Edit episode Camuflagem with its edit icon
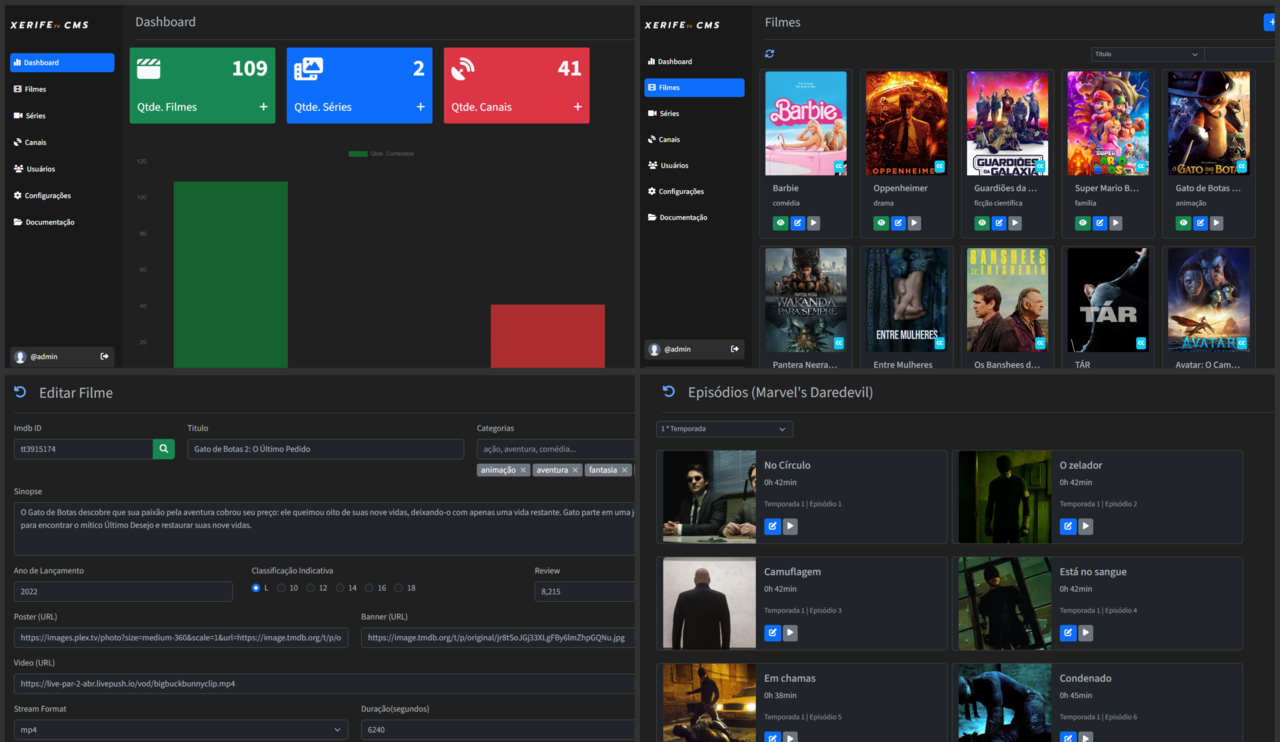 [x=771, y=632]
